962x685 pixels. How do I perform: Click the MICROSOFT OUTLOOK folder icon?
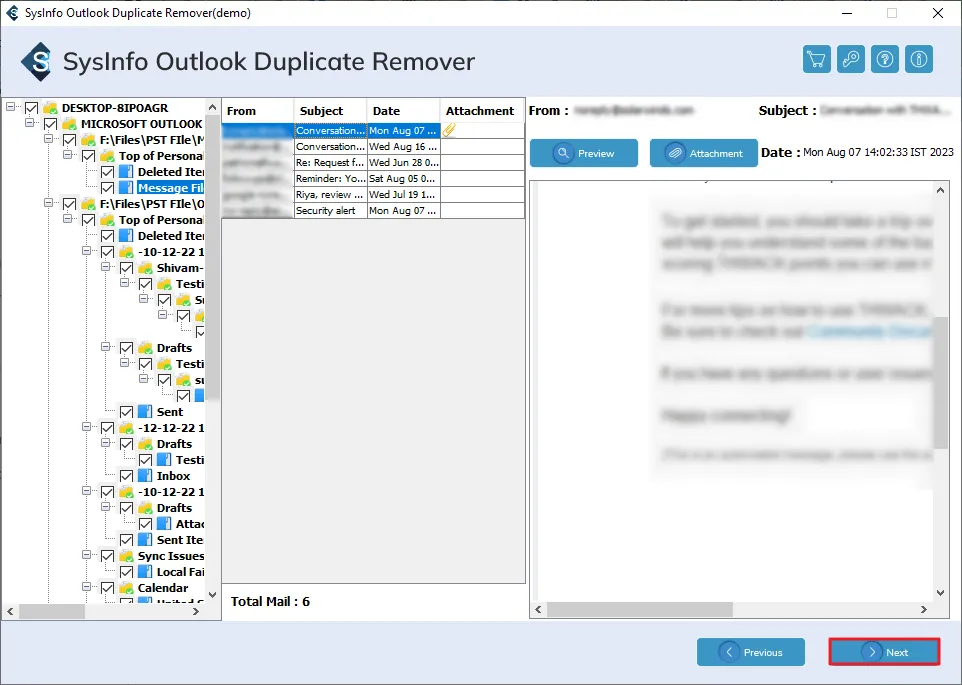[69, 124]
